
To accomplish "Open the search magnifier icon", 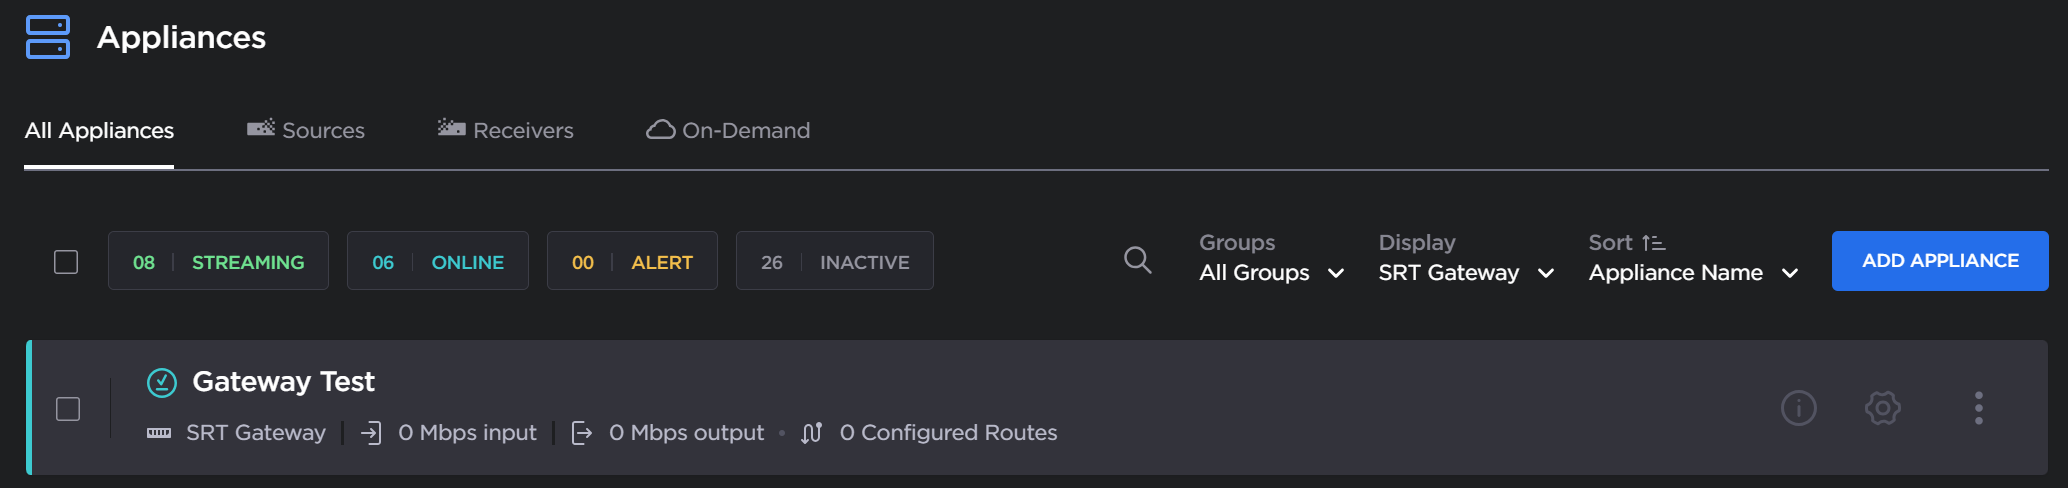I will (x=1137, y=260).
